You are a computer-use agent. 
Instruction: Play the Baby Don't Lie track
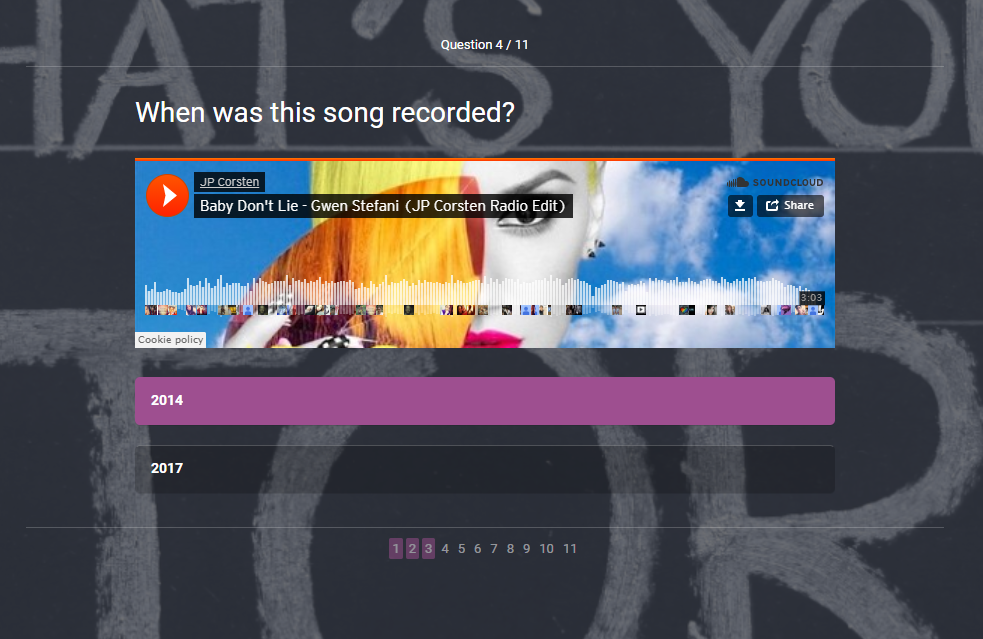coord(167,196)
